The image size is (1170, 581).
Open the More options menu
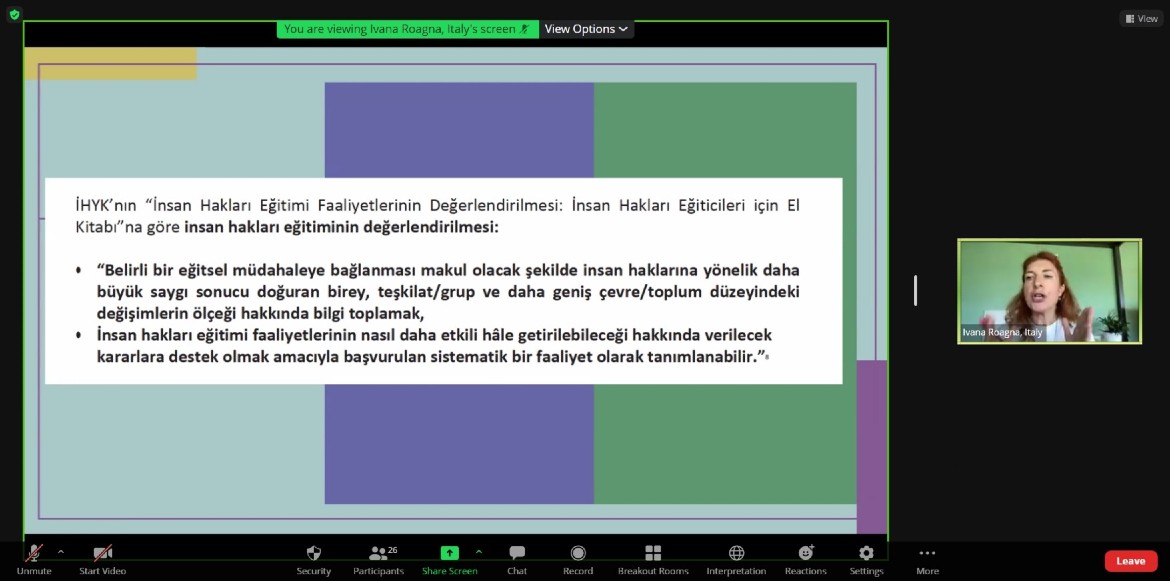(x=927, y=559)
